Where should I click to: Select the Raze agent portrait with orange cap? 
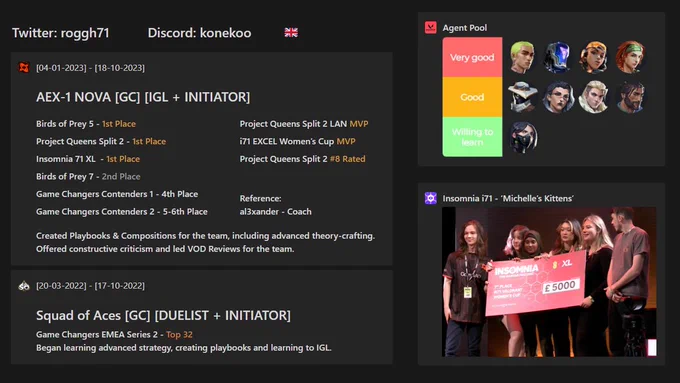click(x=594, y=57)
